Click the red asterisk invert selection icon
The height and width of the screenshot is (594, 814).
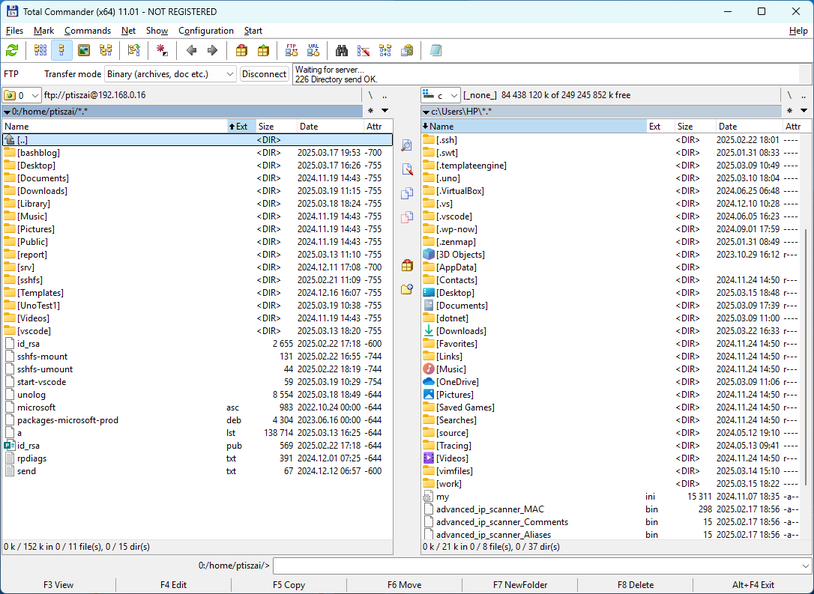(x=162, y=50)
